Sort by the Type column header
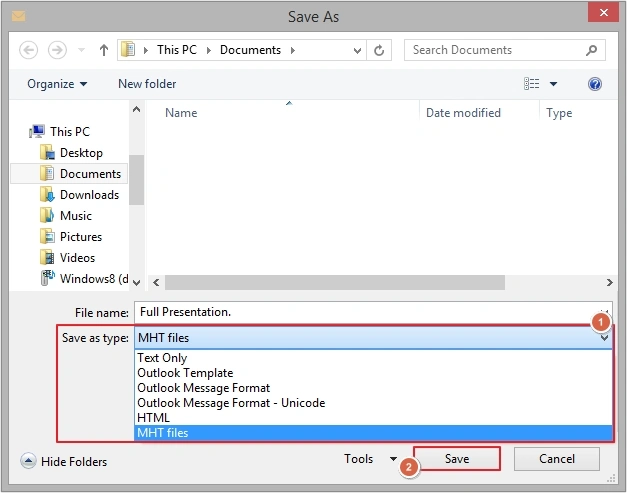The height and width of the screenshot is (493, 627). (559, 113)
